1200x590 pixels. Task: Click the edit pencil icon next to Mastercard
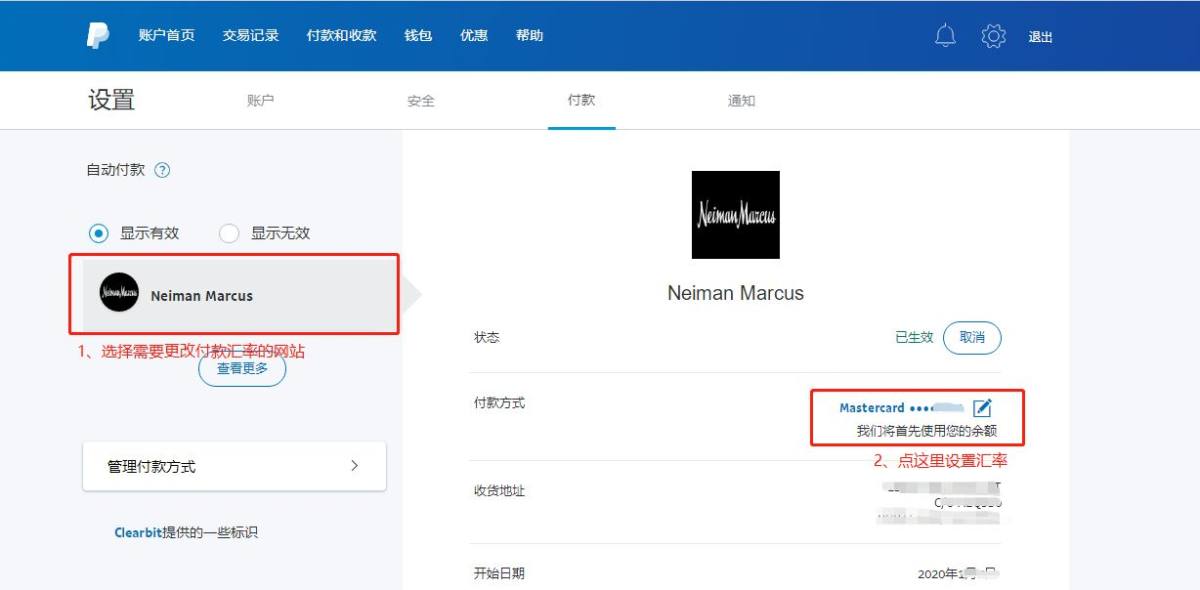(982, 407)
